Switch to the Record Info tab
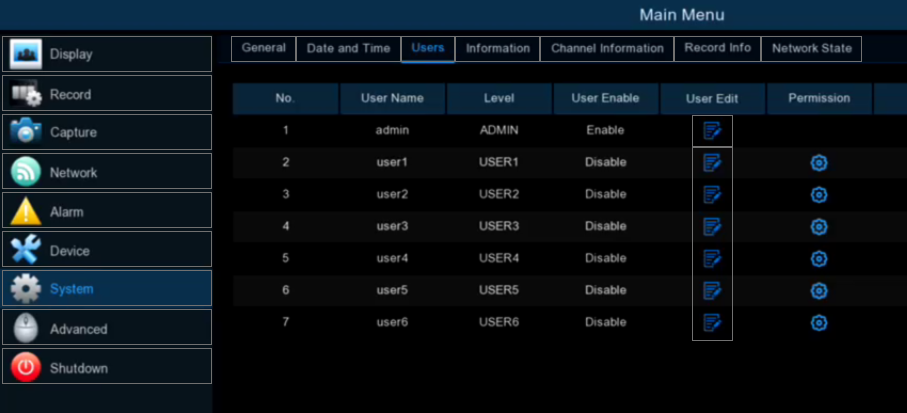This screenshot has height=413, width=907. 717,49
